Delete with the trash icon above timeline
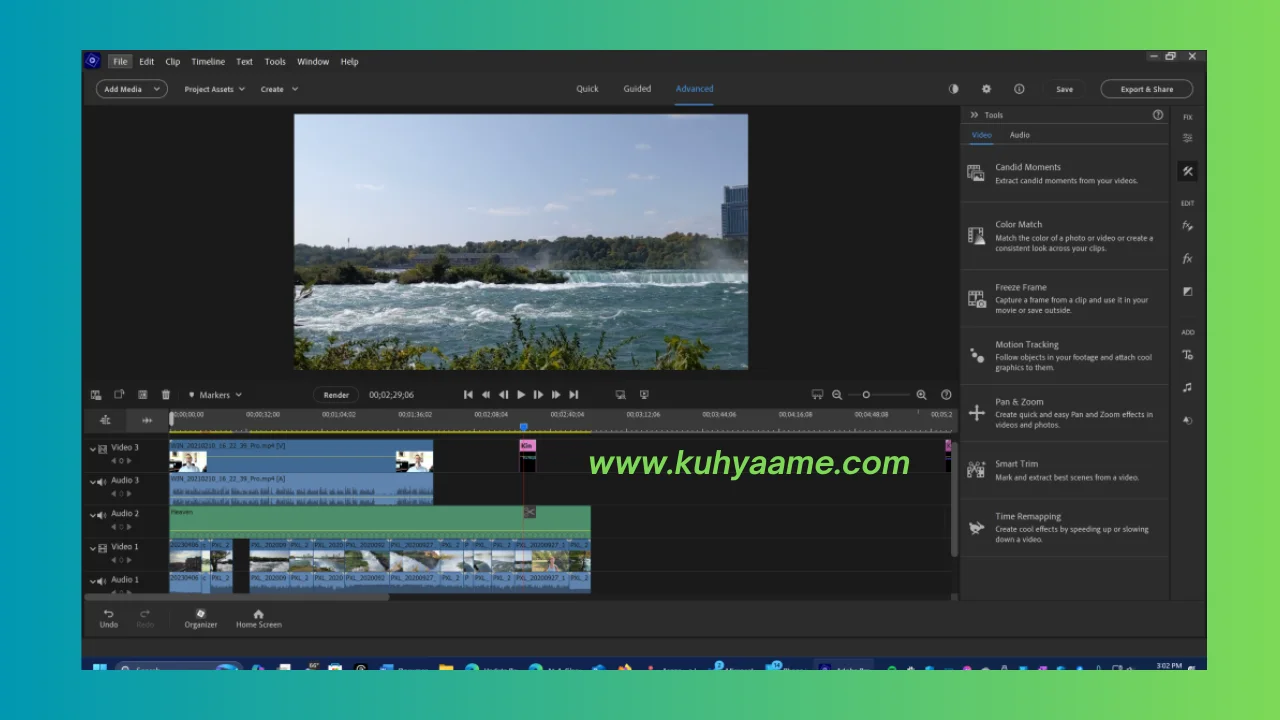Screen dimensions: 1280x720 (166, 395)
